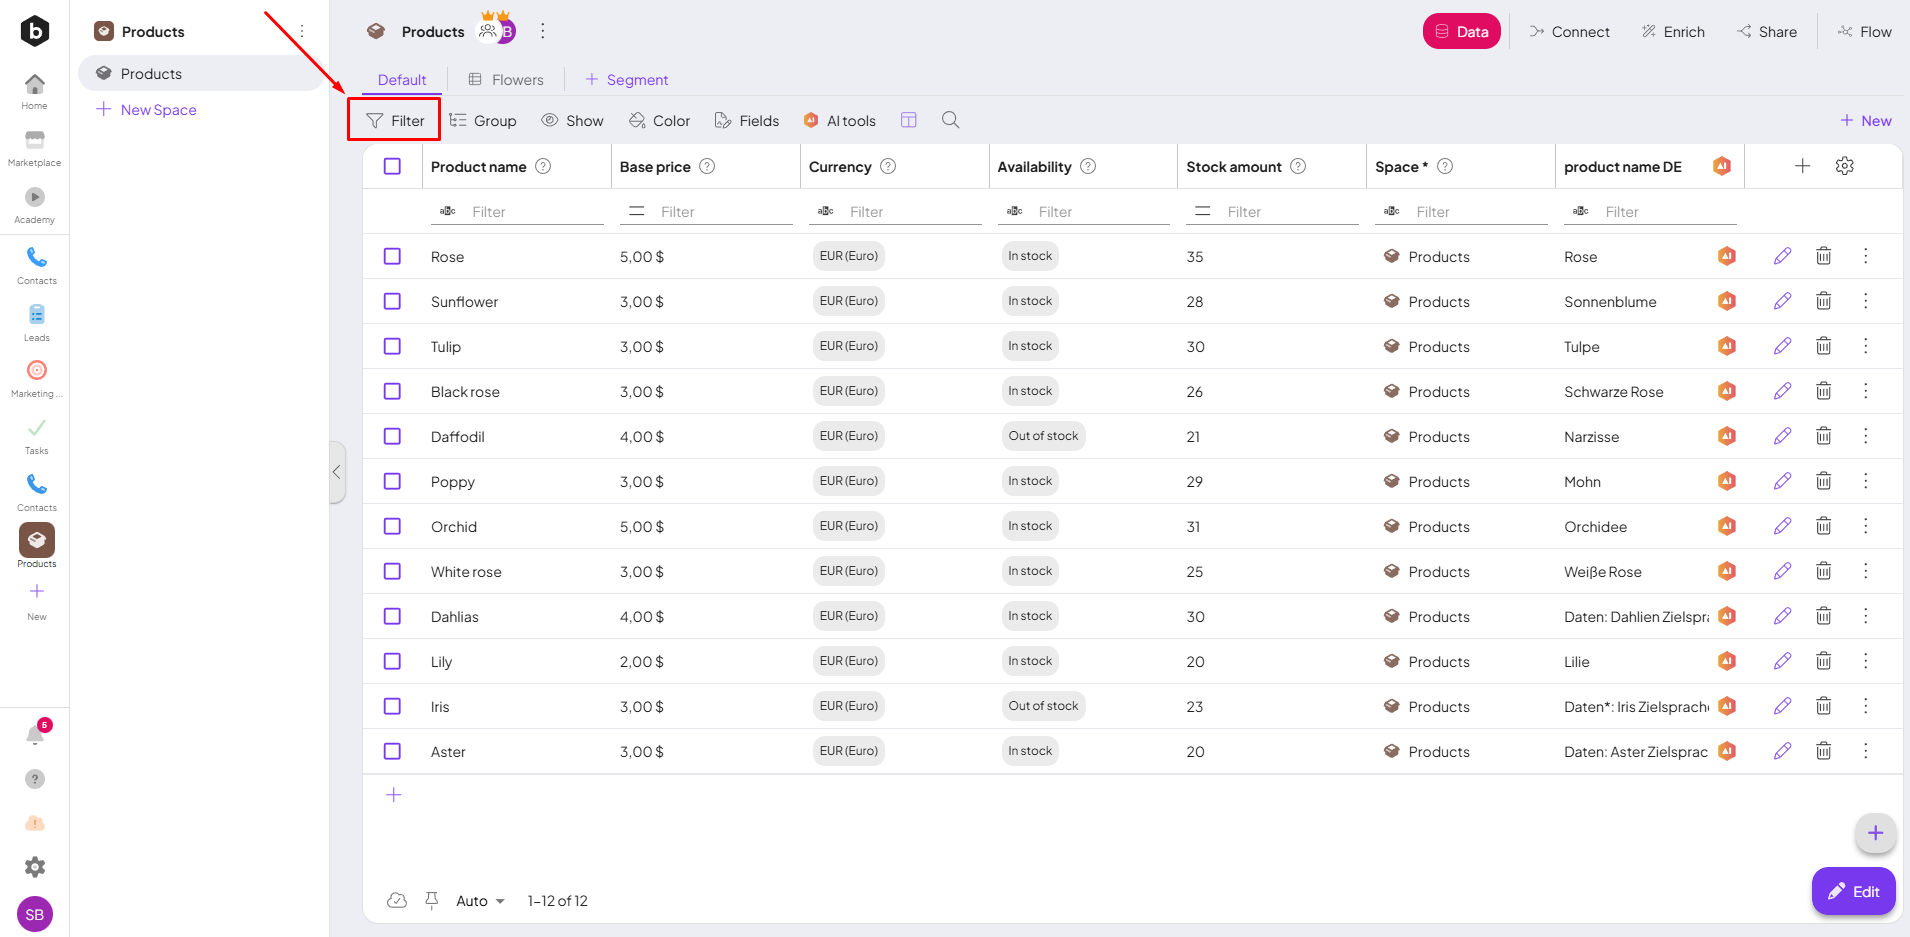Open the three-dot menu for Poppy row
The height and width of the screenshot is (937, 1910).
coord(1865,481)
